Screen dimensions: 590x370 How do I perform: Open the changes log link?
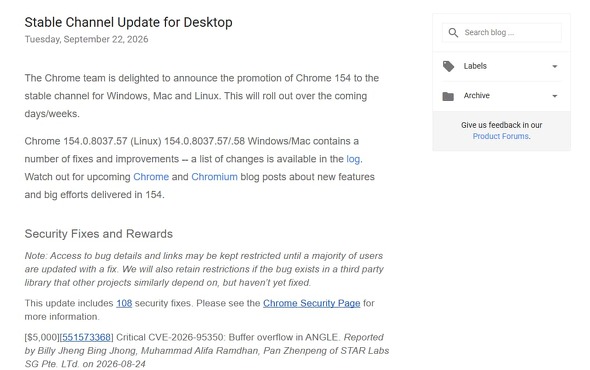coord(353,159)
